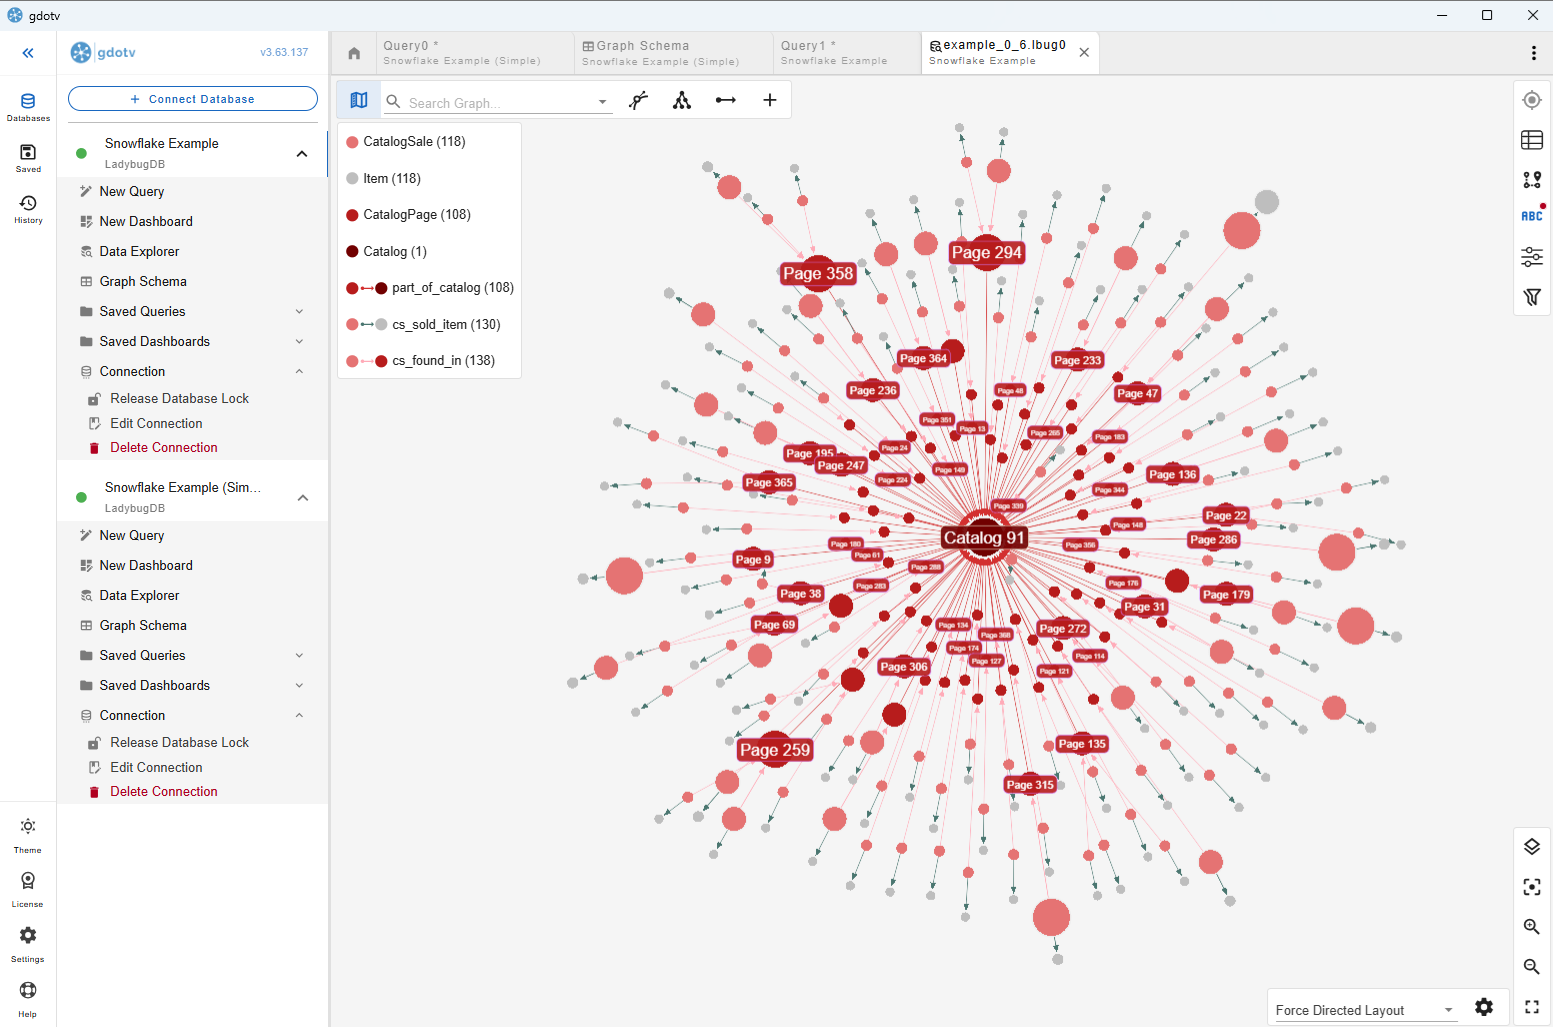Image resolution: width=1553 pixels, height=1027 pixels.
Task: Select the Catalog 91 graph node
Action: click(984, 538)
